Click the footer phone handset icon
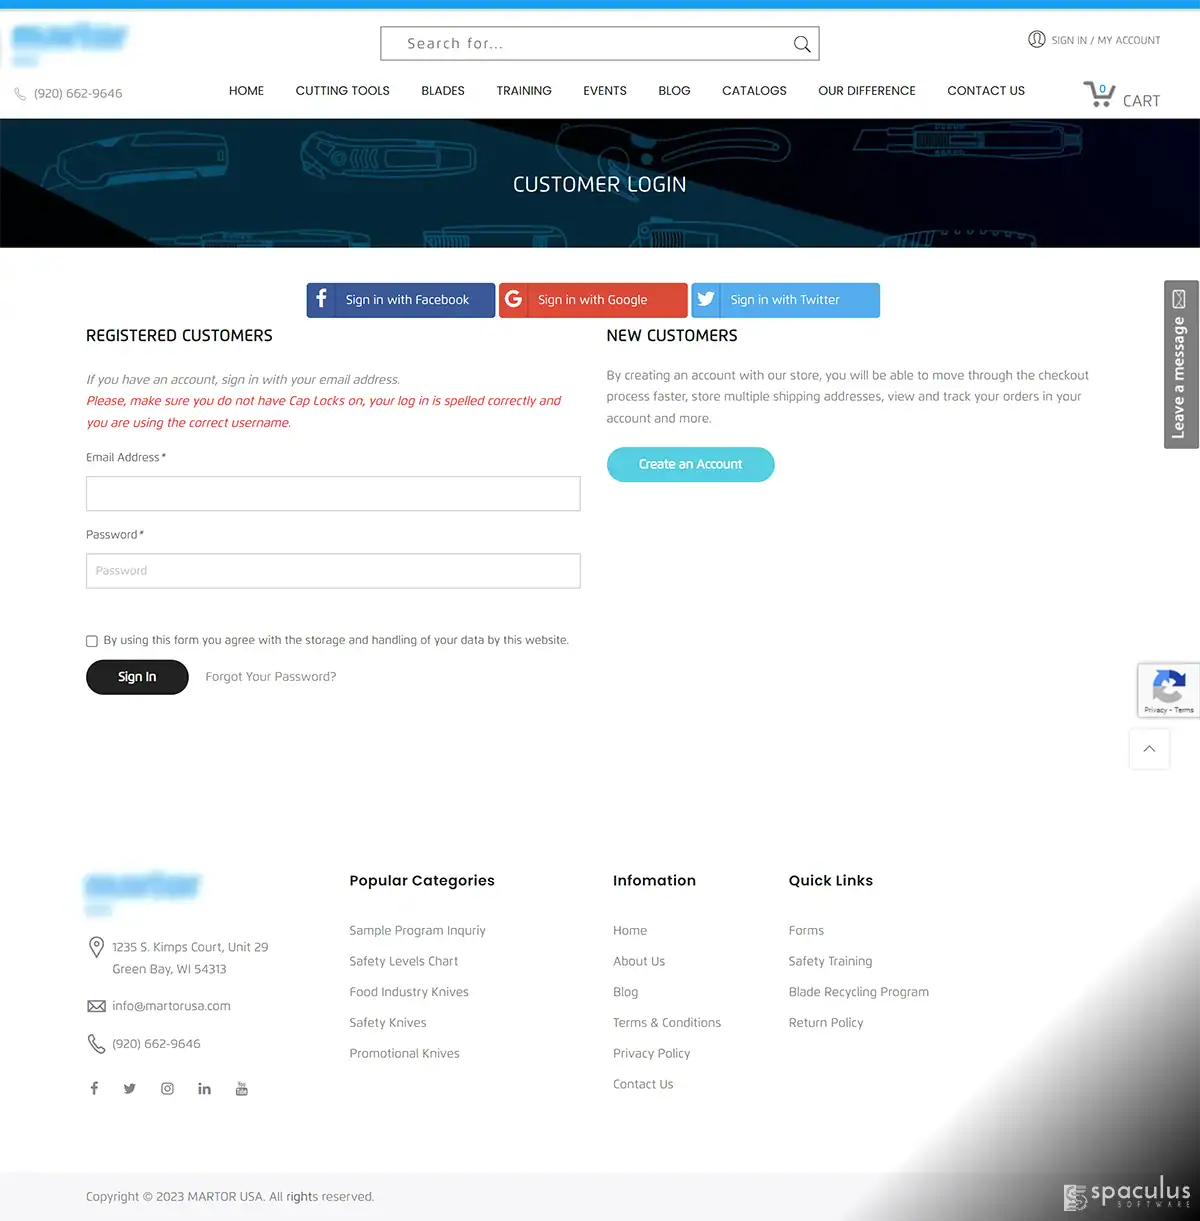 point(97,1044)
